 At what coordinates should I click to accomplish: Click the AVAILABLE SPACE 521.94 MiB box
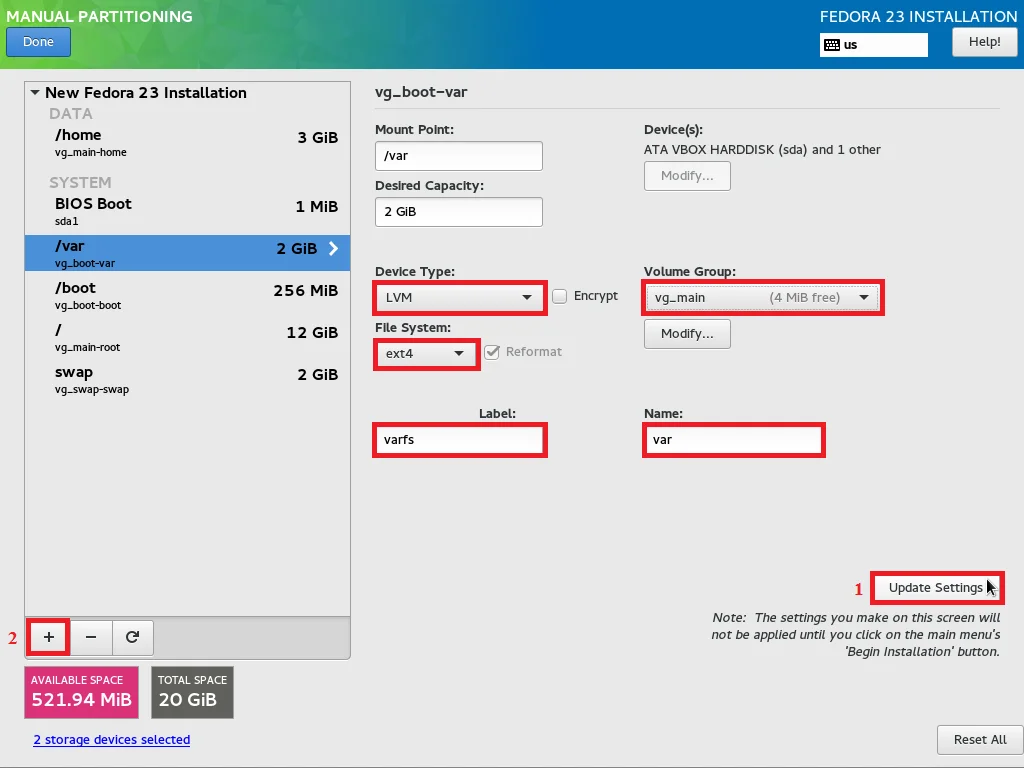tap(82, 692)
